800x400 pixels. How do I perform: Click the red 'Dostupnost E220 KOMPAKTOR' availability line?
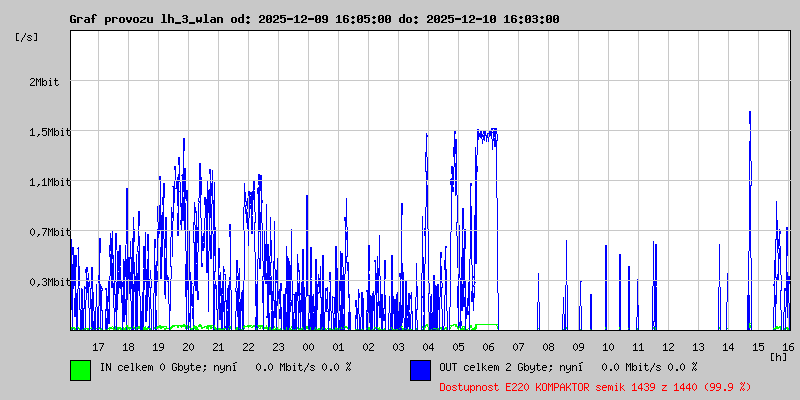pos(595,388)
